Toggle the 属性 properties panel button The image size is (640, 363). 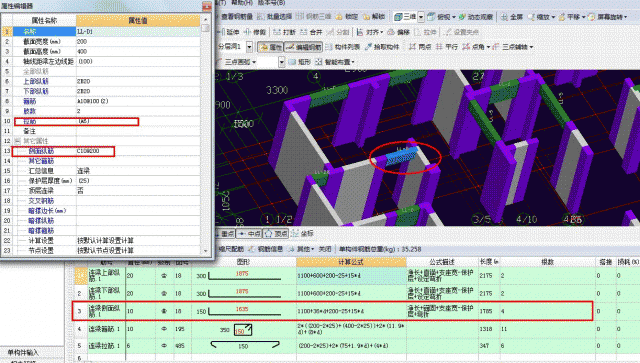tap(271, 47)
